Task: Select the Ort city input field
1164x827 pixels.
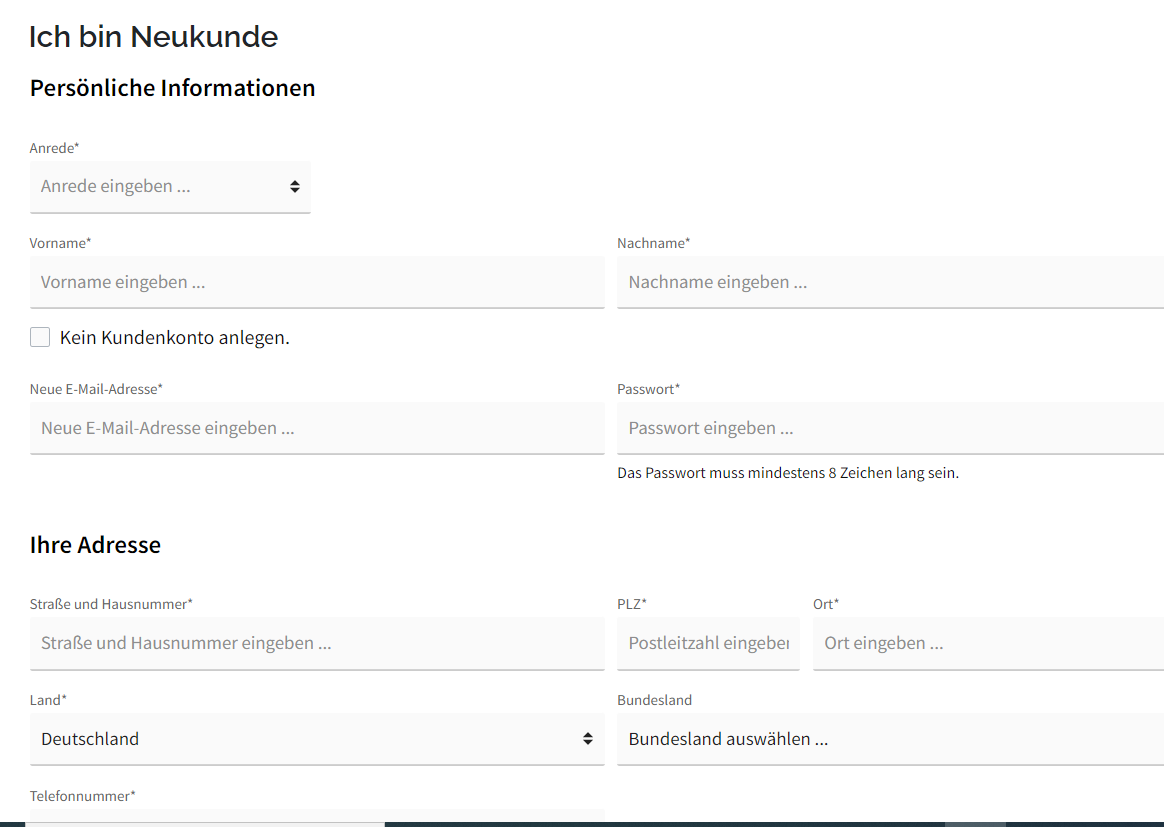Action: [987, 643]
